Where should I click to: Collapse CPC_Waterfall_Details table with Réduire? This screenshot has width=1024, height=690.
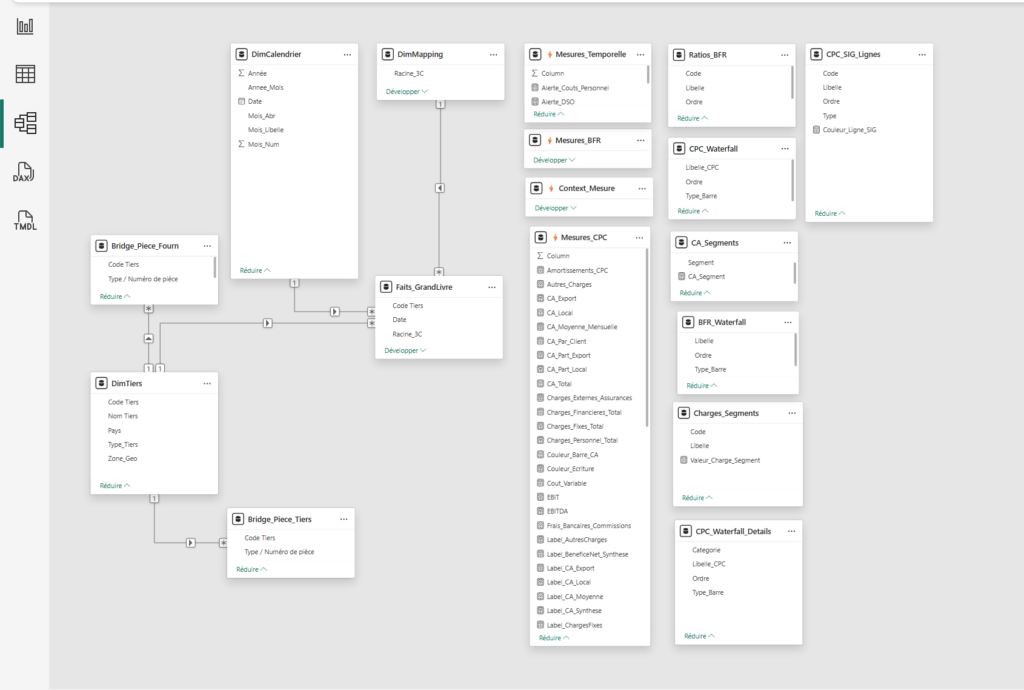click(699, 636)
